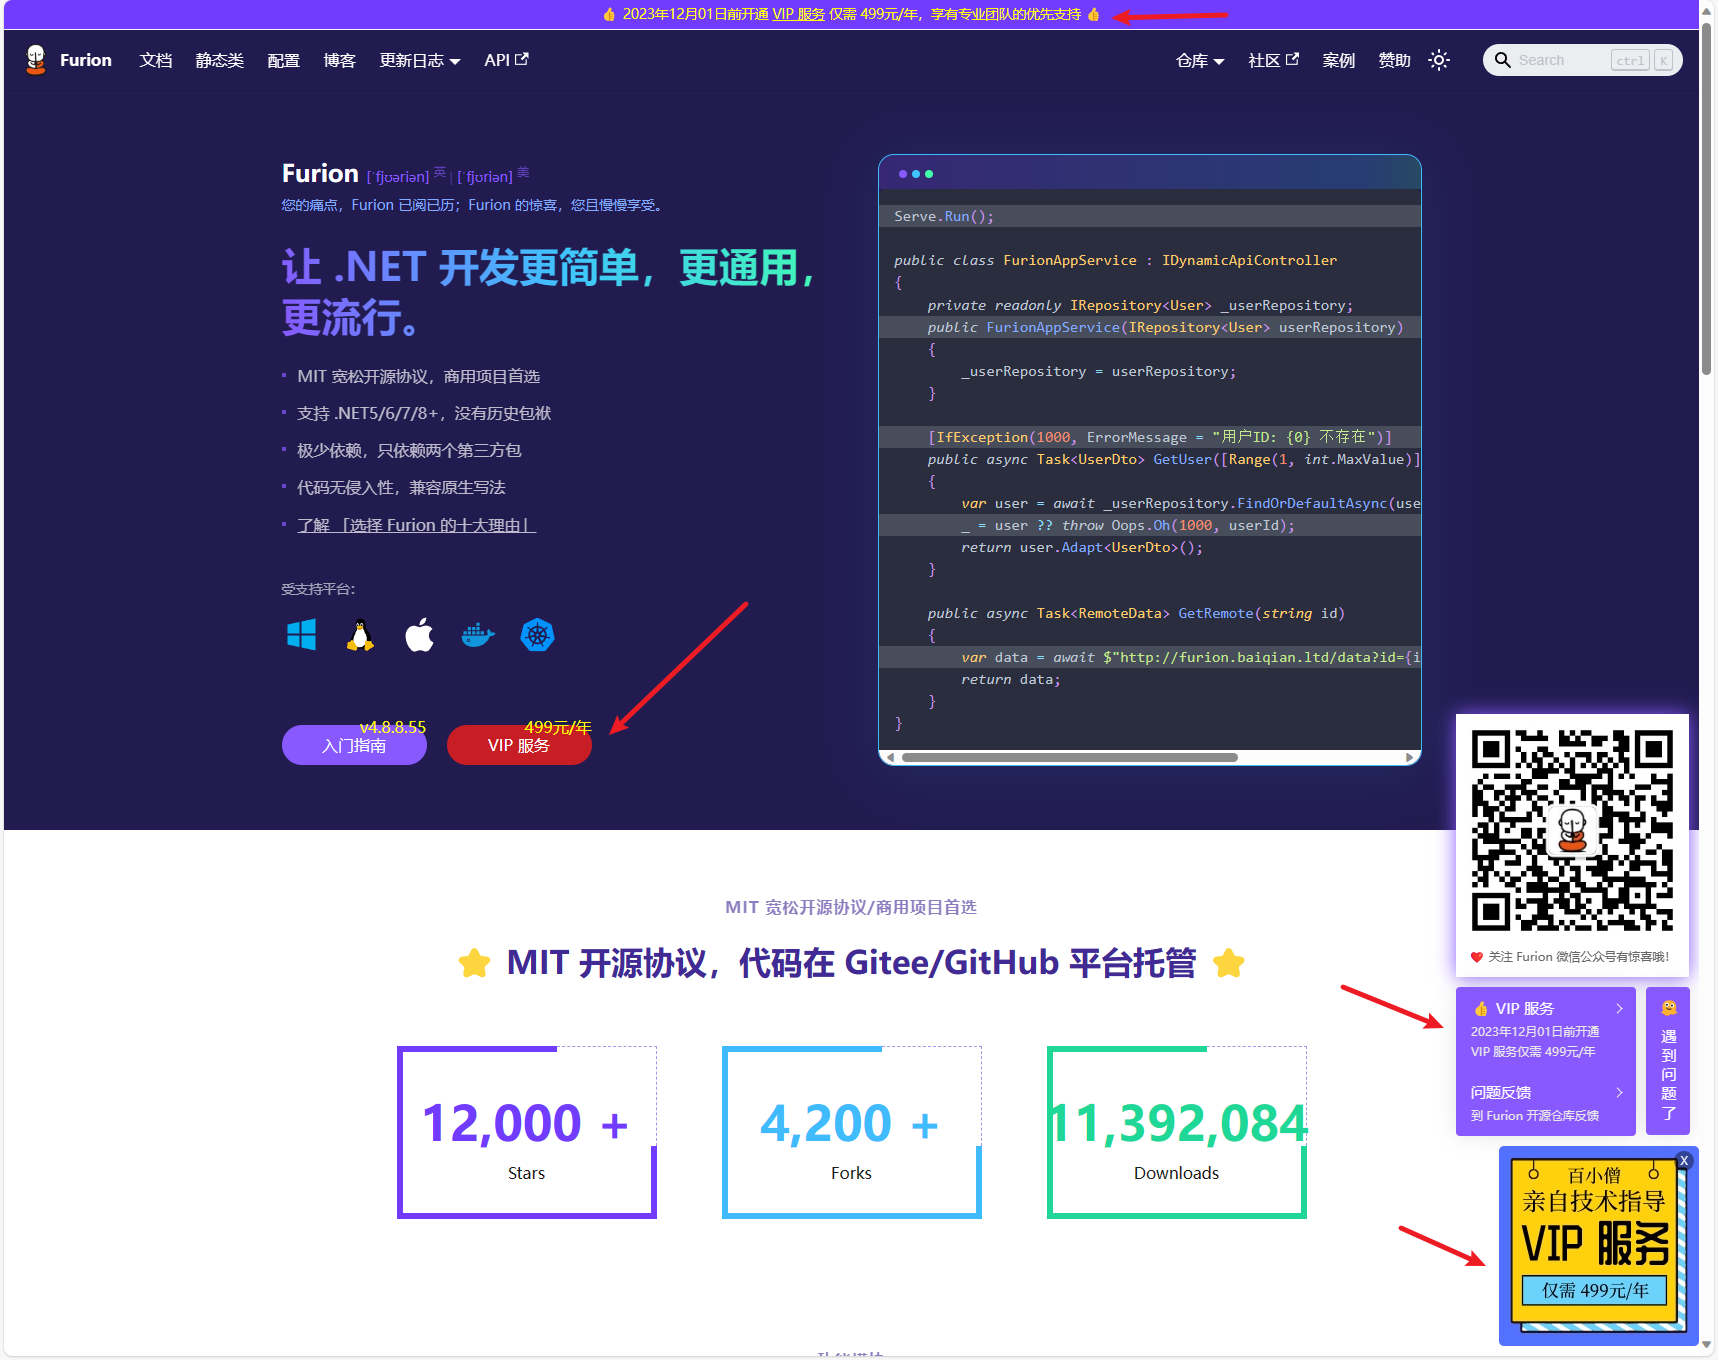The image size is (1718, 1360).
Task: Click the yellow 499元/年 price label
Action: 558,727
